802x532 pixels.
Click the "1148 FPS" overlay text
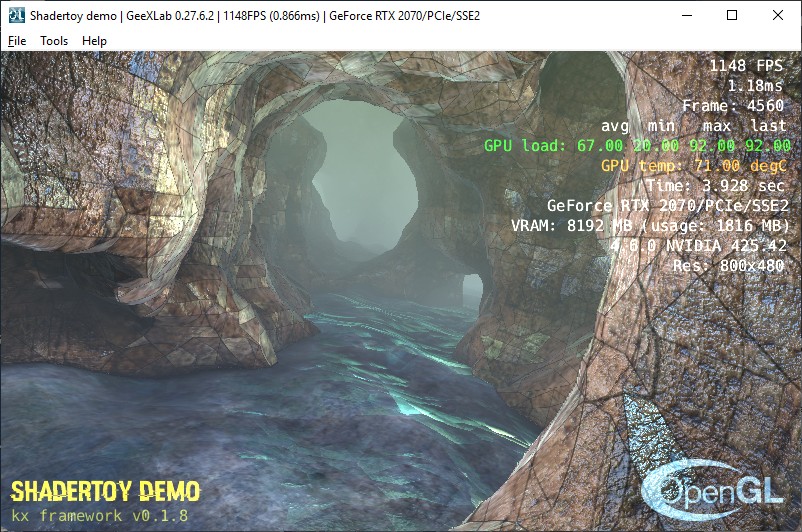(746, 65)
